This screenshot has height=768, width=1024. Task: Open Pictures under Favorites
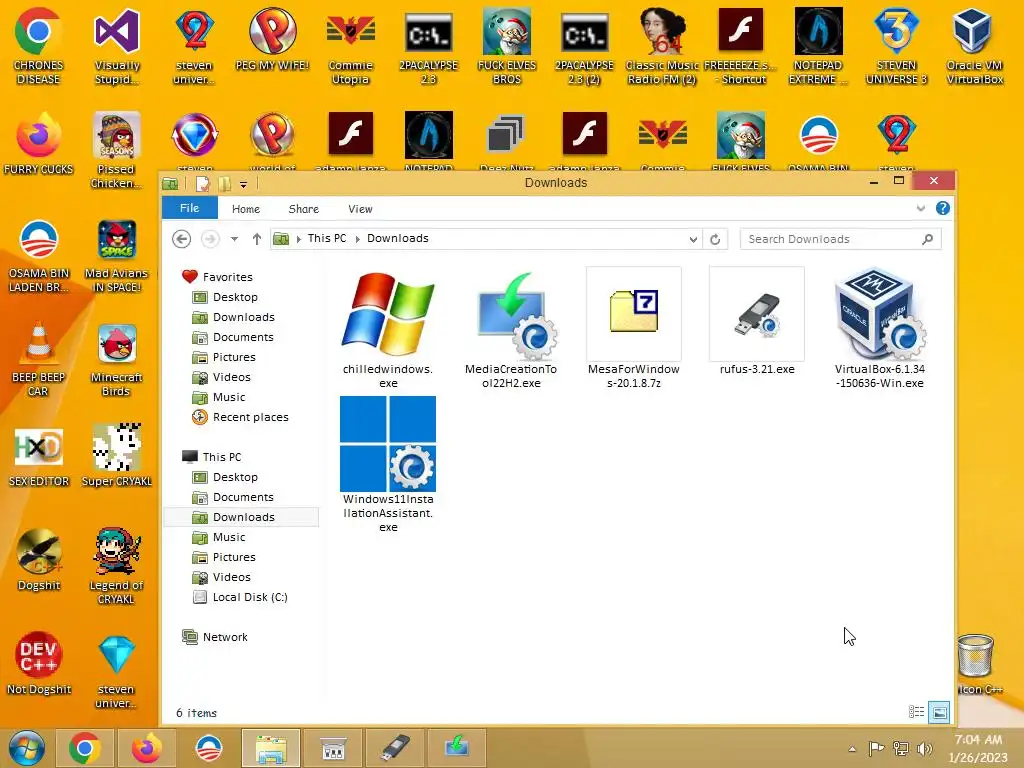234,357
